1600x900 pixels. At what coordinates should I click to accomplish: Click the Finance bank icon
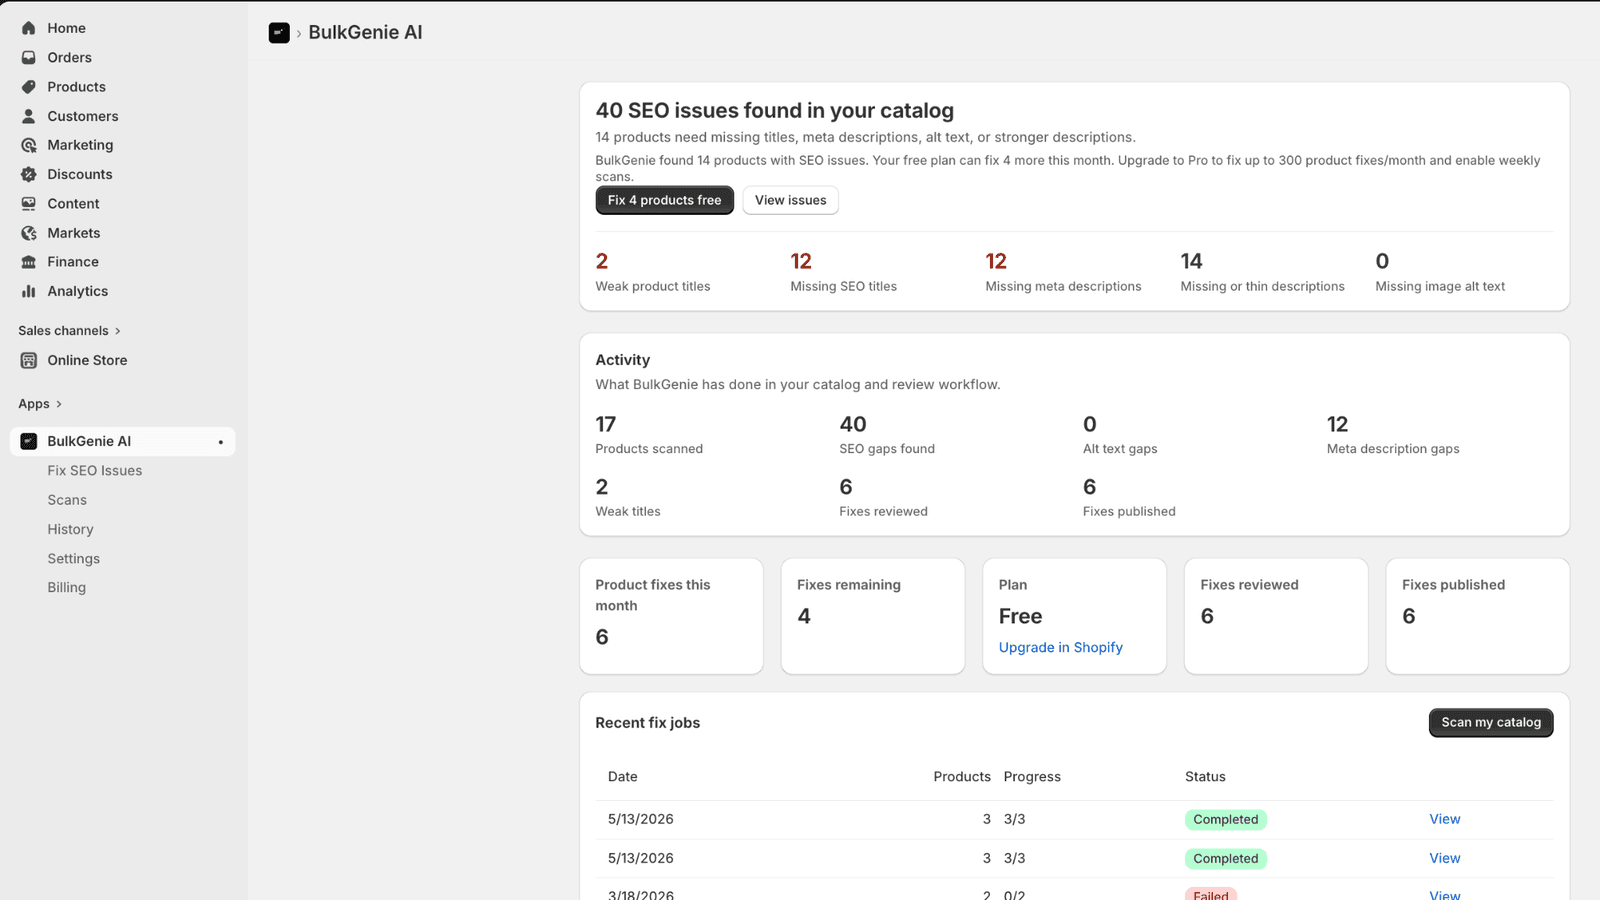click(29, 262)
